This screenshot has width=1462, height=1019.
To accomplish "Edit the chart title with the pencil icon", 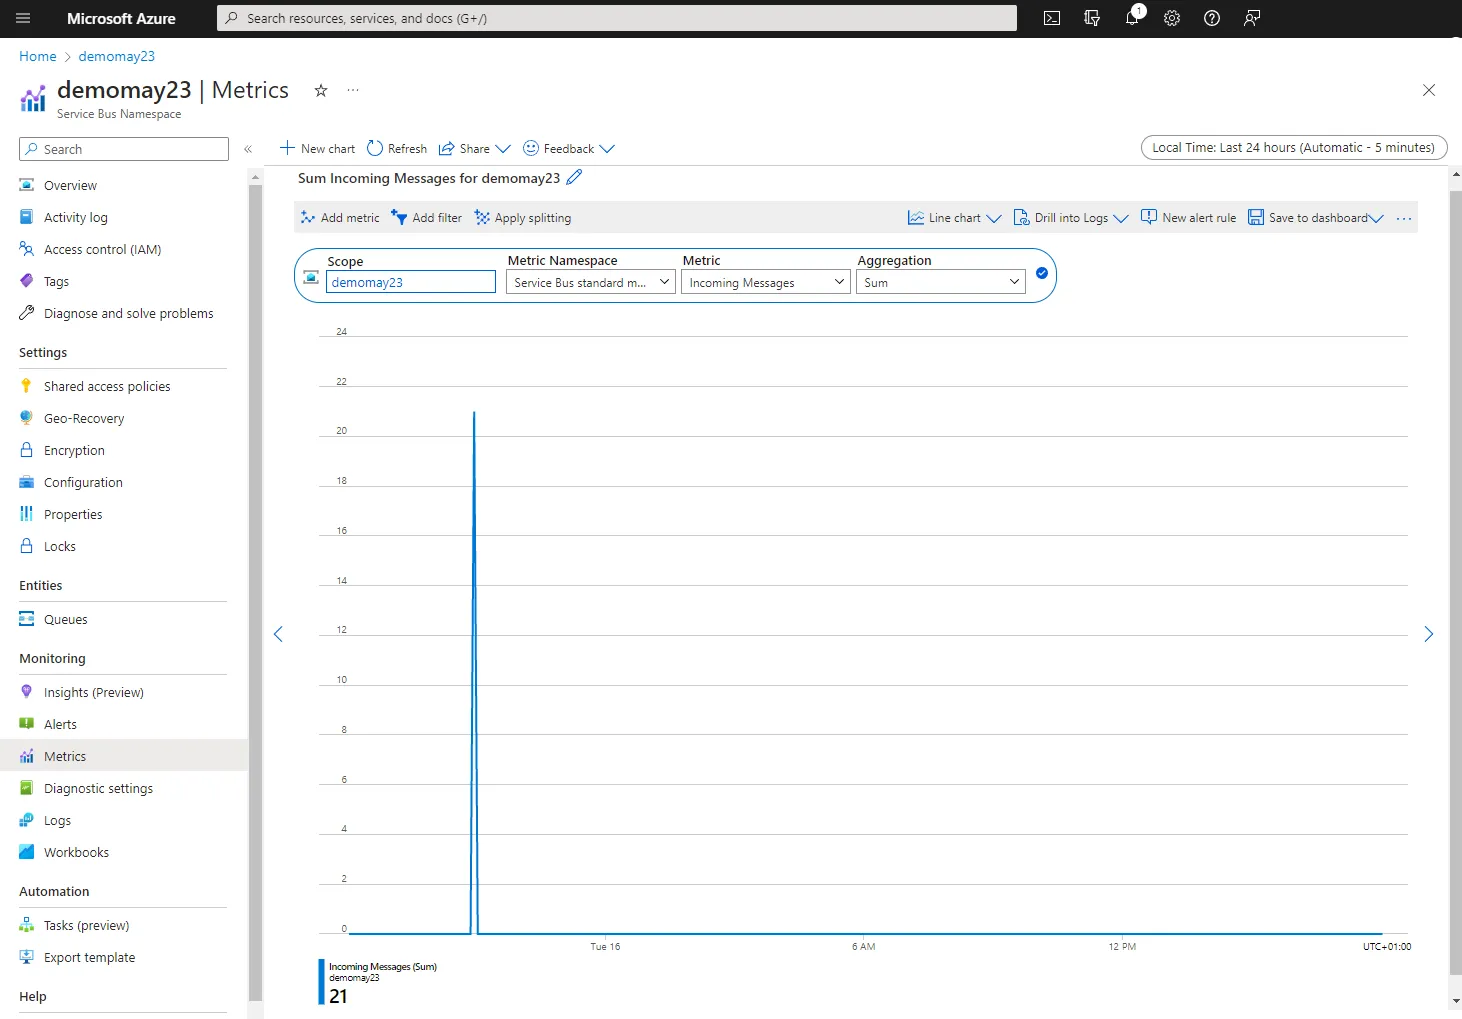I will pos(574,178).
